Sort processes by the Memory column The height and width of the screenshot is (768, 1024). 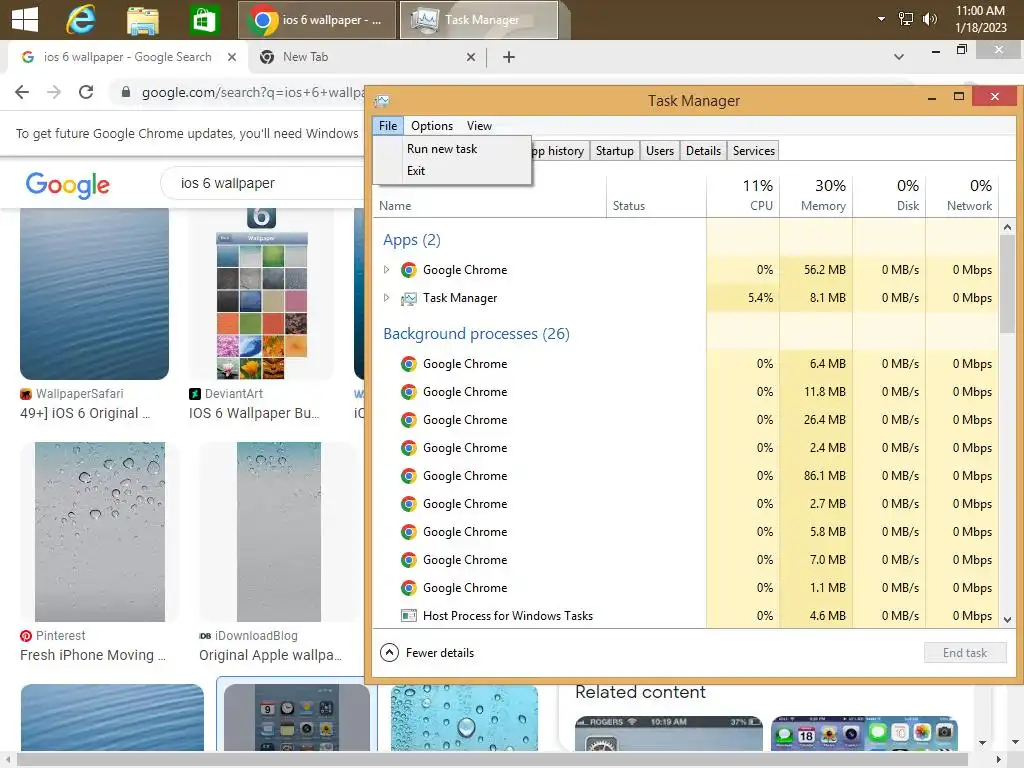(816, 197)
